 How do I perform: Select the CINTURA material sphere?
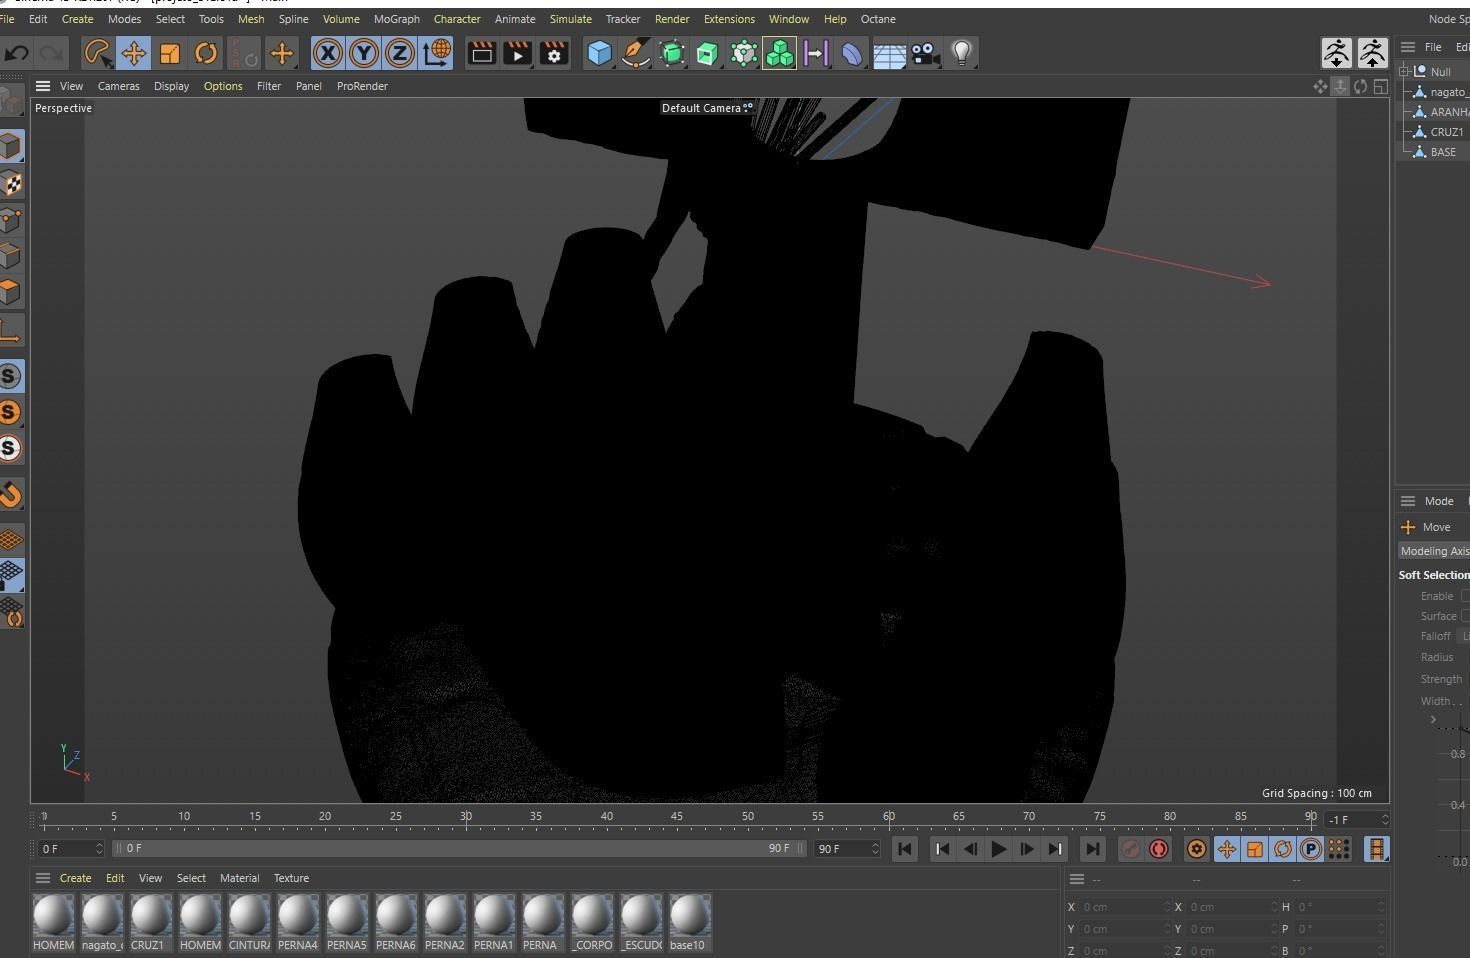pyautogui.click(x=248, y=923)
